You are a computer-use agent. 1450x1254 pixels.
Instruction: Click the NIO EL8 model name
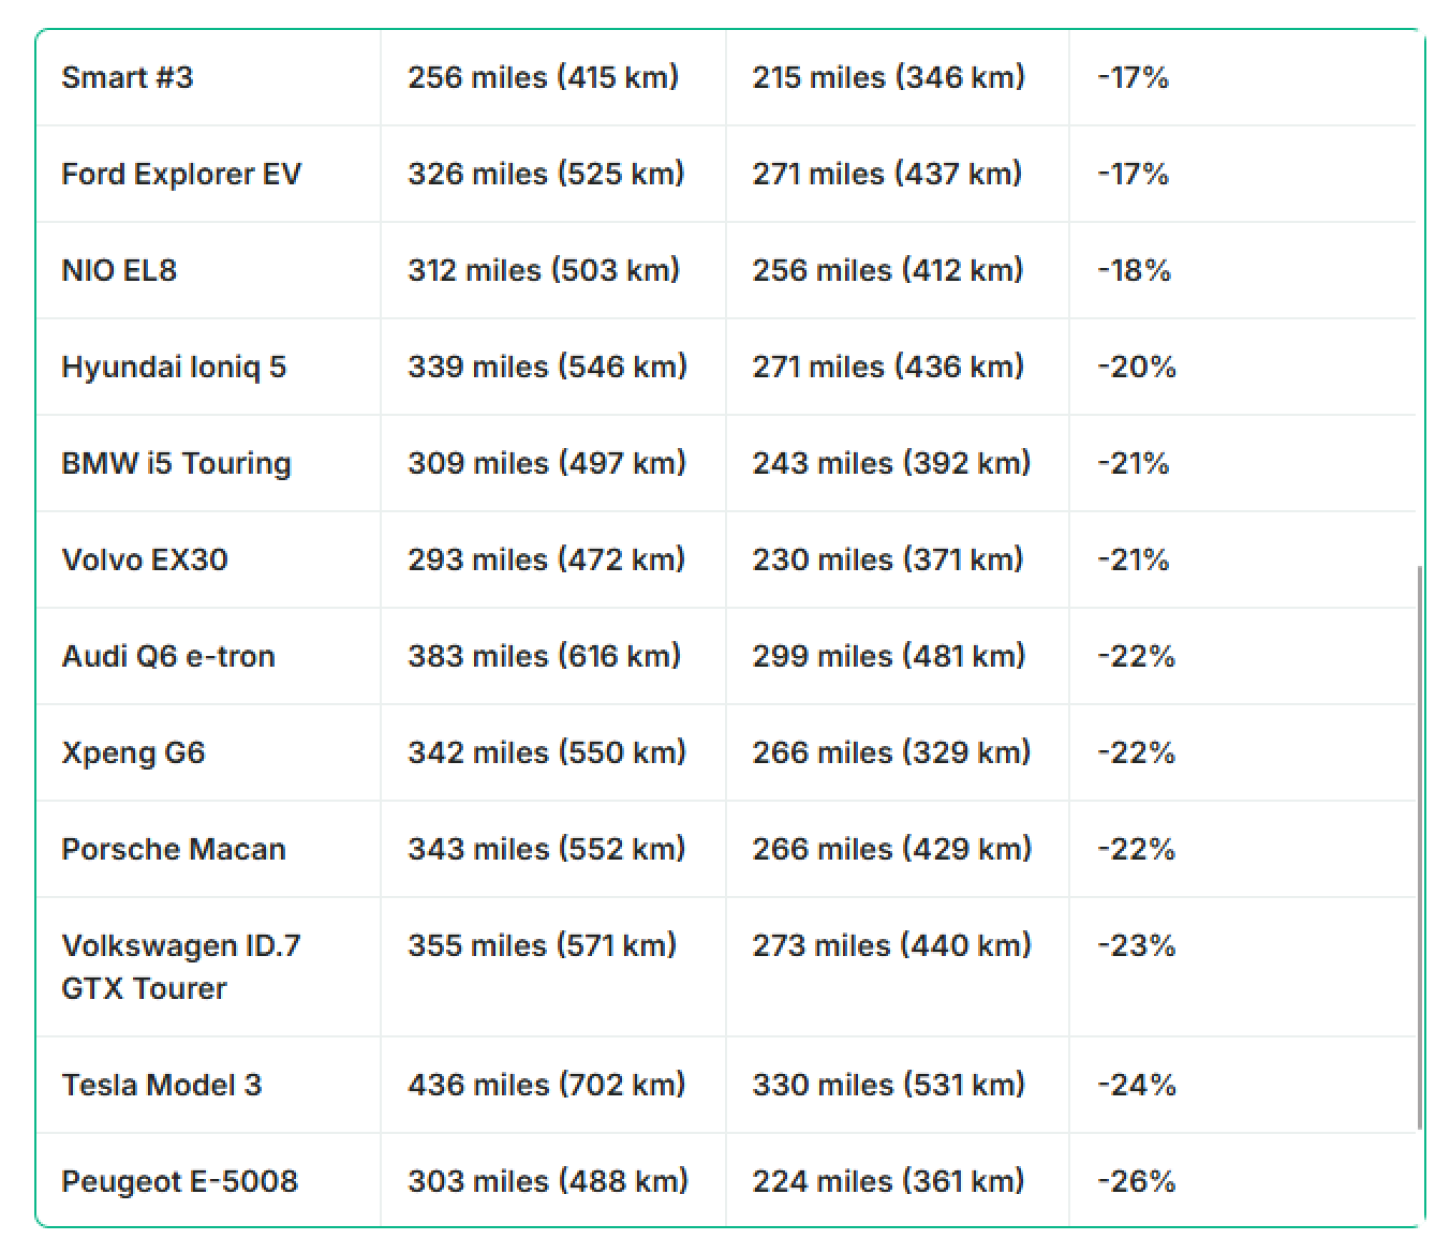pyautogui.click(x=119, y=271)
